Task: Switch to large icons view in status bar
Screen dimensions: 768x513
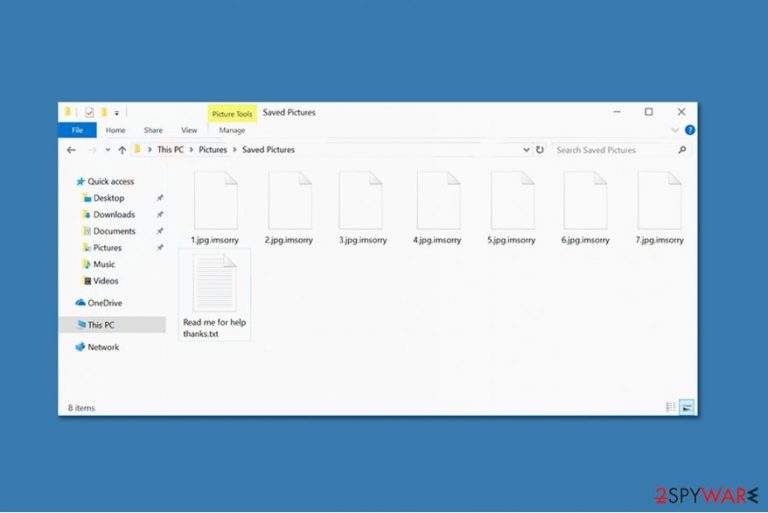Action: pyautogui.click(x=687, y=407)
